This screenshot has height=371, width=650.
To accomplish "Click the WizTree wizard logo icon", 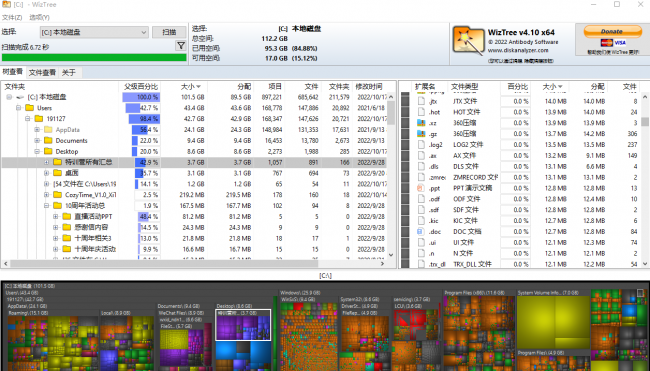I will 468,41.
